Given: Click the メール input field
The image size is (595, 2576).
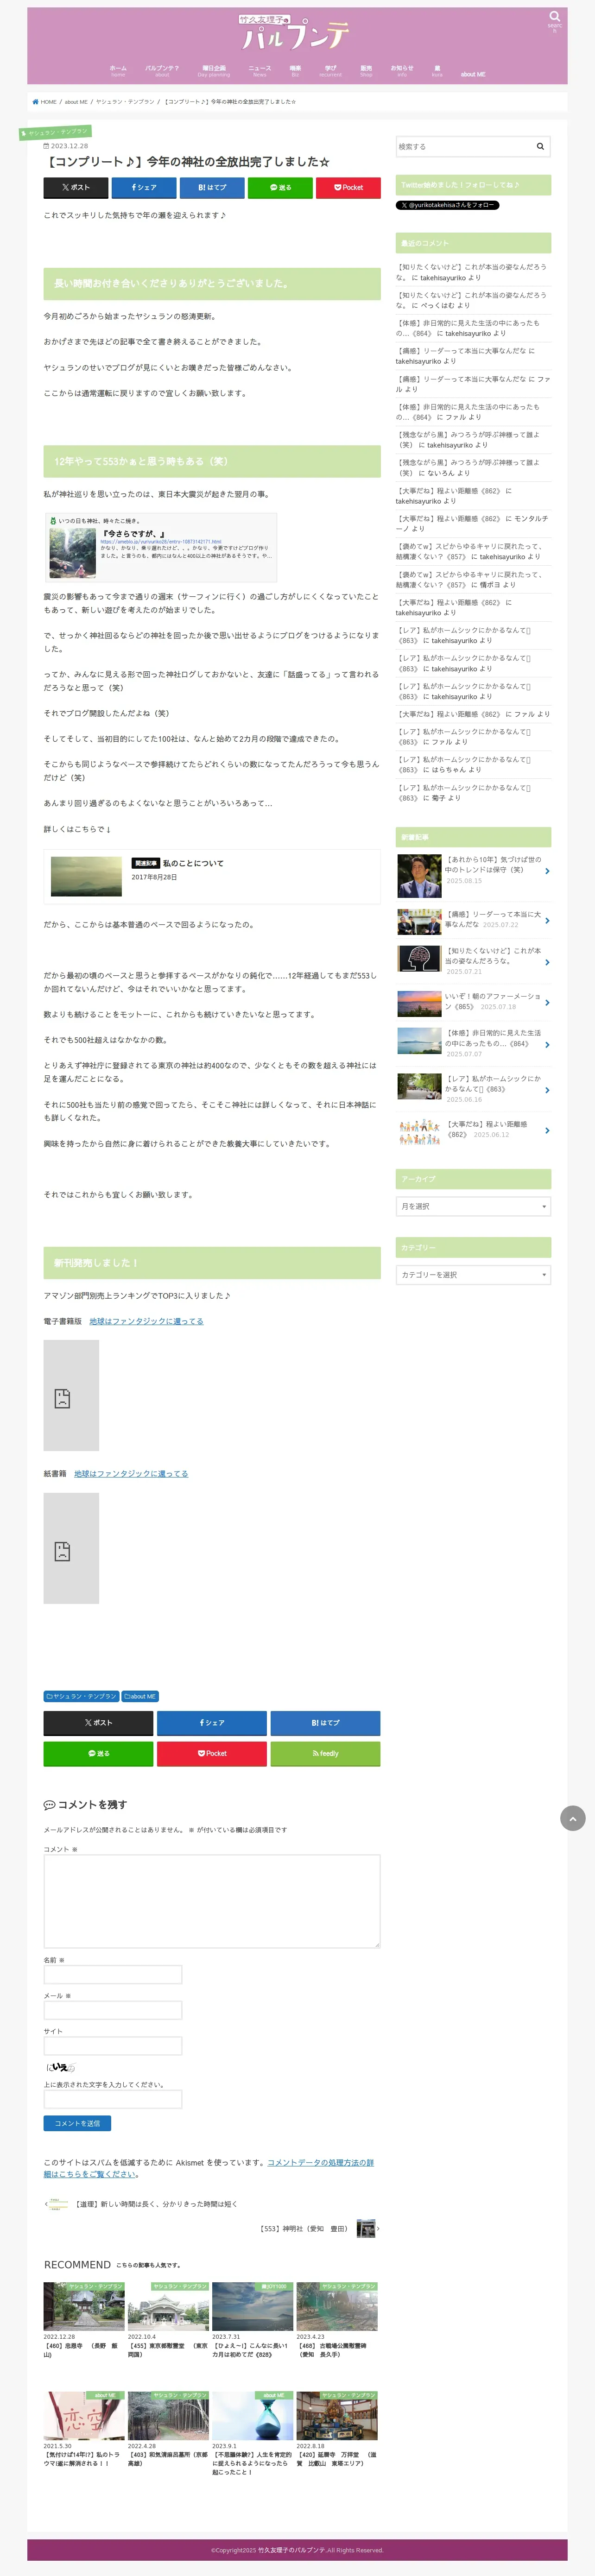Looking at the screenshot, I should pos(113,2010).
